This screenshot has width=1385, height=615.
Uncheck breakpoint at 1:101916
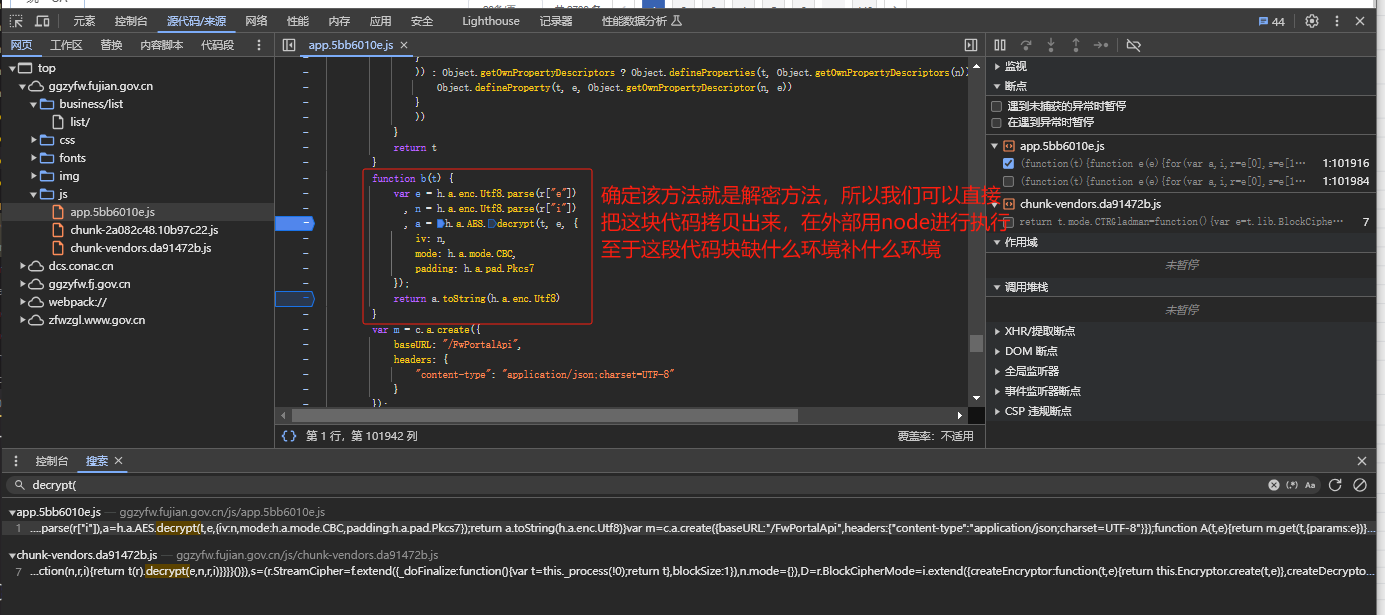point(1008,163)
